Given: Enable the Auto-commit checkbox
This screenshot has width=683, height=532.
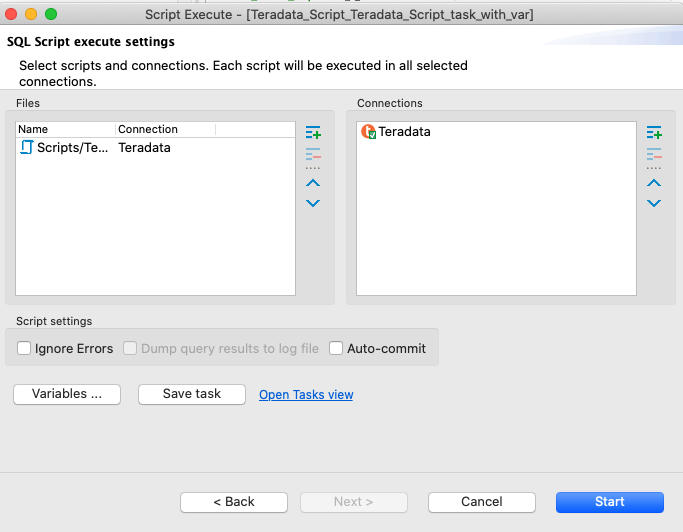Looking at the screenshot, I should coord(336,348).
